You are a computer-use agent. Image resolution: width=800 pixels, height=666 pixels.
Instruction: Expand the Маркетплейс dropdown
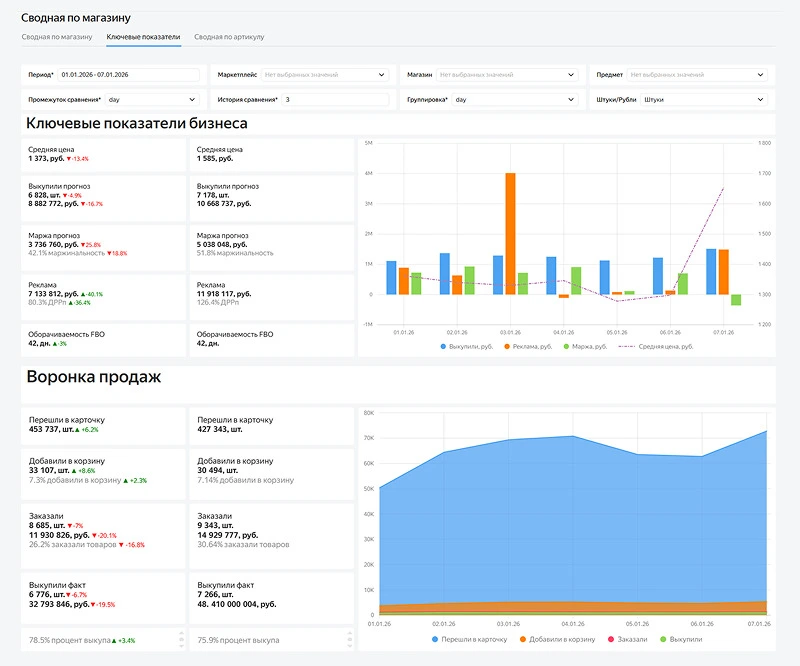(x=324, y=75)
